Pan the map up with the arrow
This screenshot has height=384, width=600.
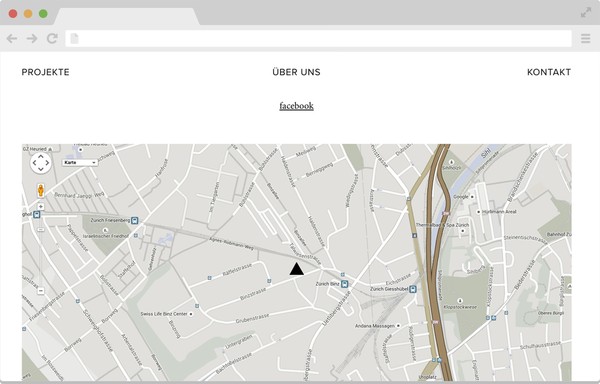(x=41, y=156)
